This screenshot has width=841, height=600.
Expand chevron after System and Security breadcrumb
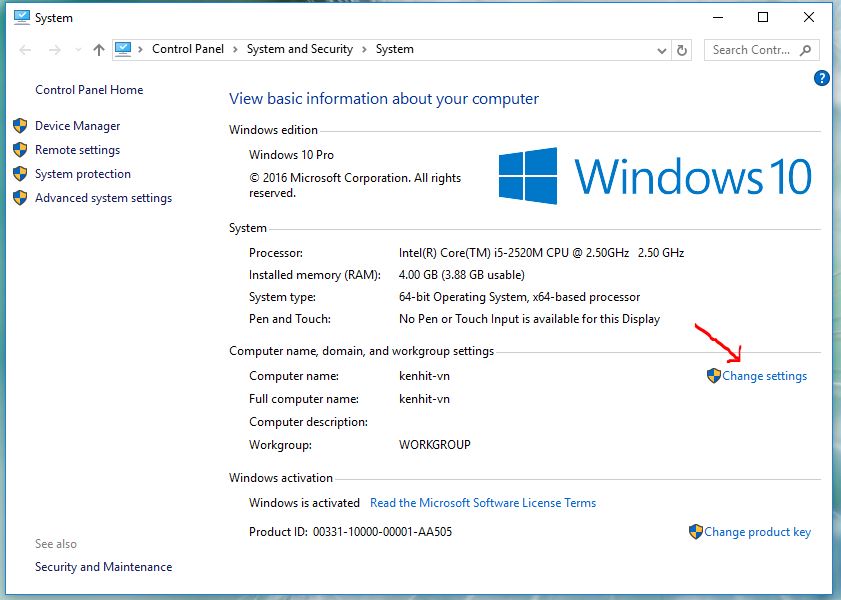tap(365, 49)
